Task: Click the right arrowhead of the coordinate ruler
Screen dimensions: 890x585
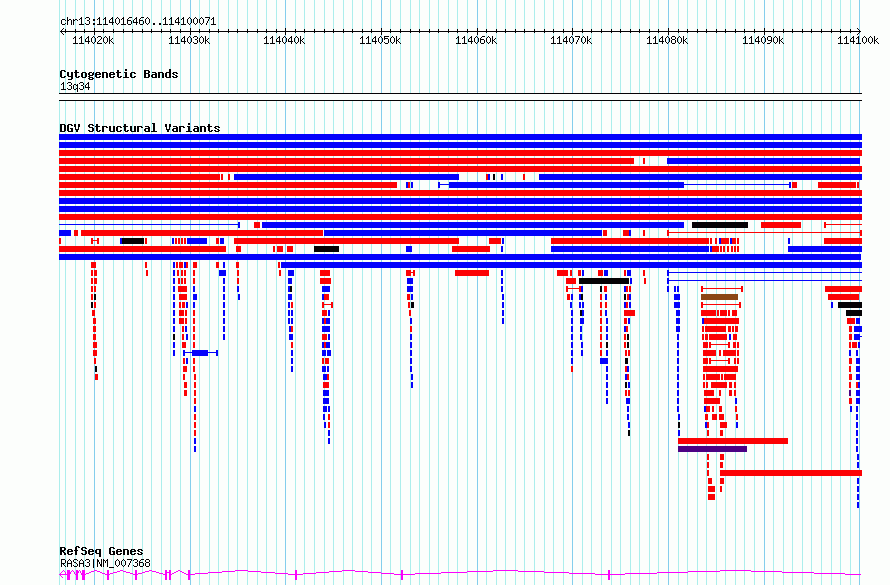Action: pos(858,31)
